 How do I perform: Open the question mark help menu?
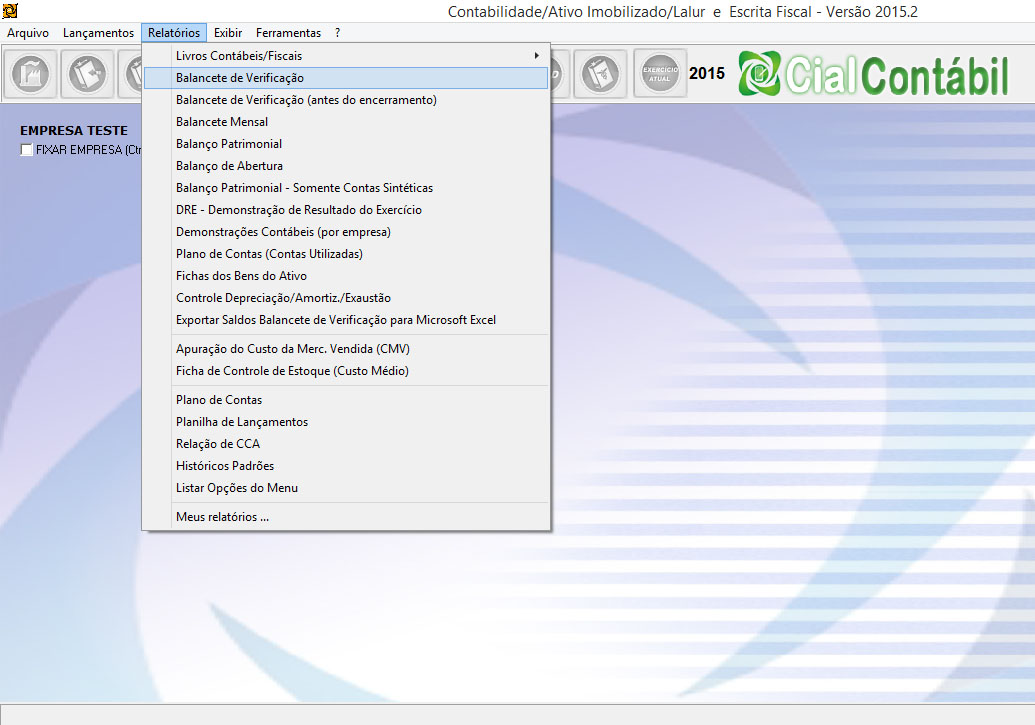pyautogui.click(x=338, y=33)
